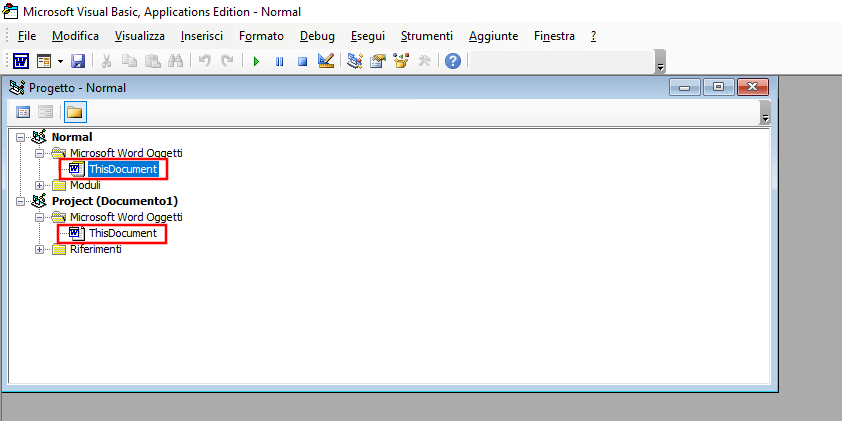This screenshot has height=421, width=842.
Task: Open the Visualizza menu
Action: pos(140,36)
